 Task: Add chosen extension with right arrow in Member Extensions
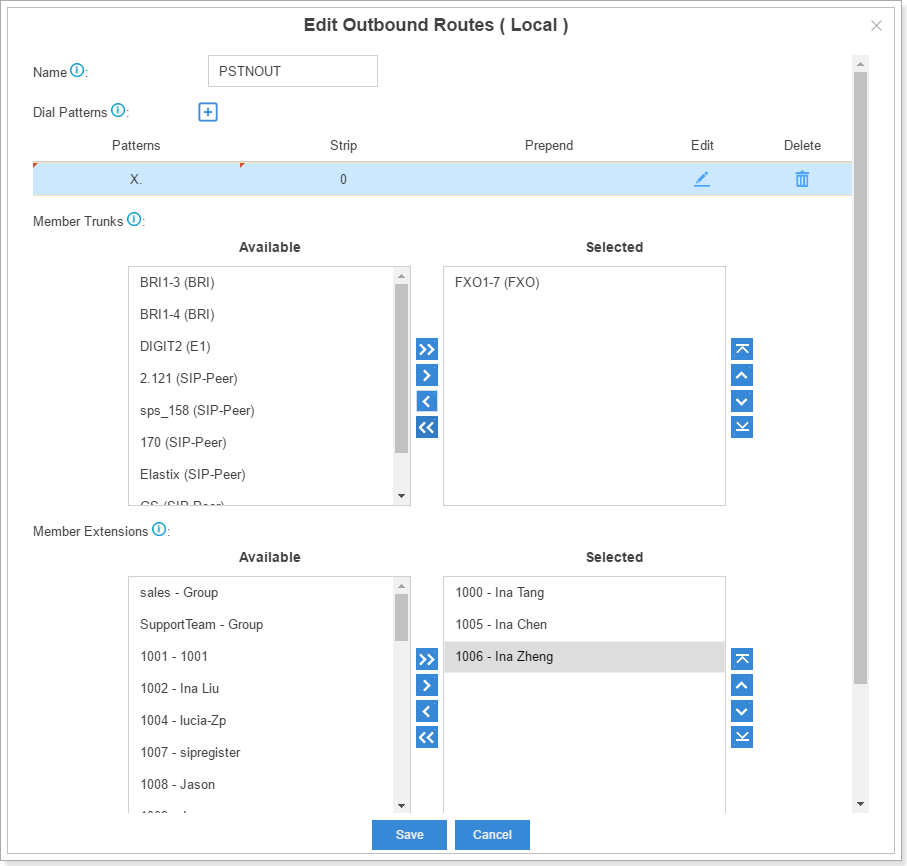(x=426, y=686)
